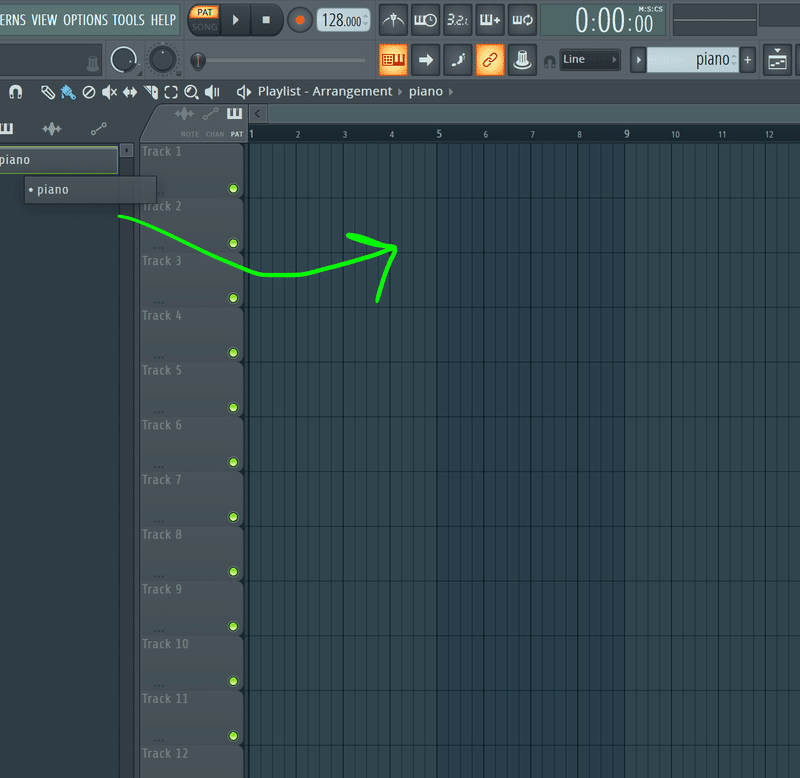
Task: Select the Playback speaker tool
Action: [212, 92]
